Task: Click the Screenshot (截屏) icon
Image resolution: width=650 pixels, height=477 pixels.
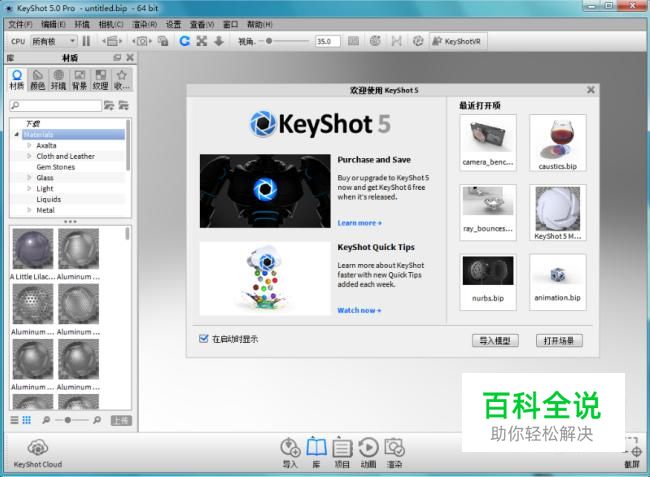Action: point(633,455)
